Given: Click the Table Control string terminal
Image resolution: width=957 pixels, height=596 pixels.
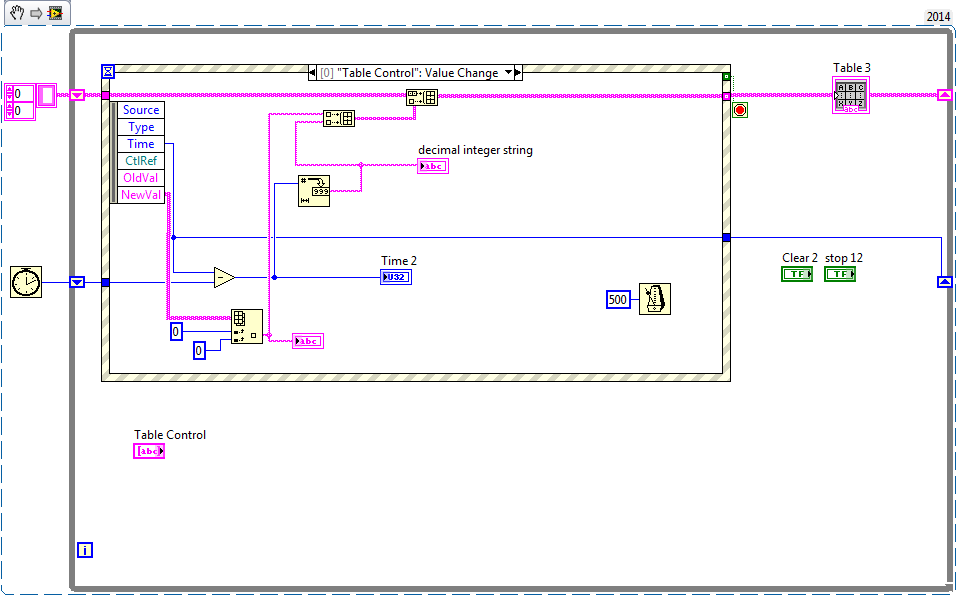Looking at the screenshot, I should click(149, 451).
